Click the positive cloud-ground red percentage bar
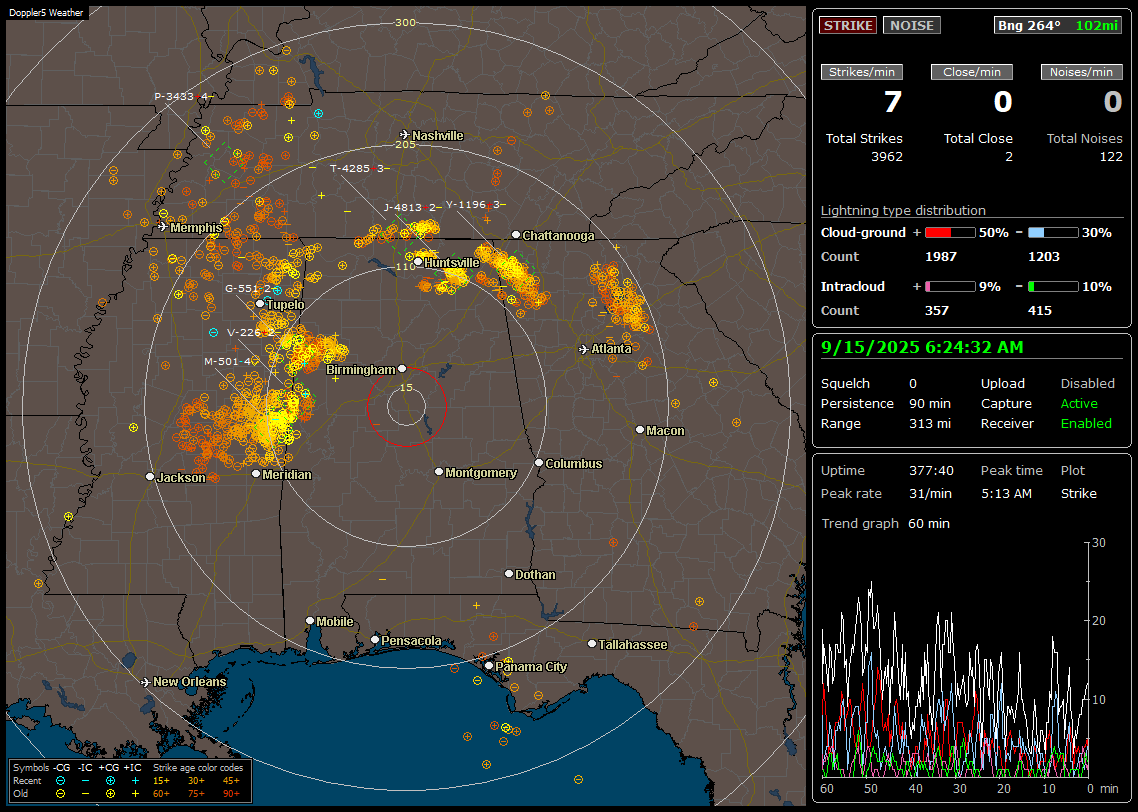The width and height of the screenshot is (1138, 812). point(950,233)
